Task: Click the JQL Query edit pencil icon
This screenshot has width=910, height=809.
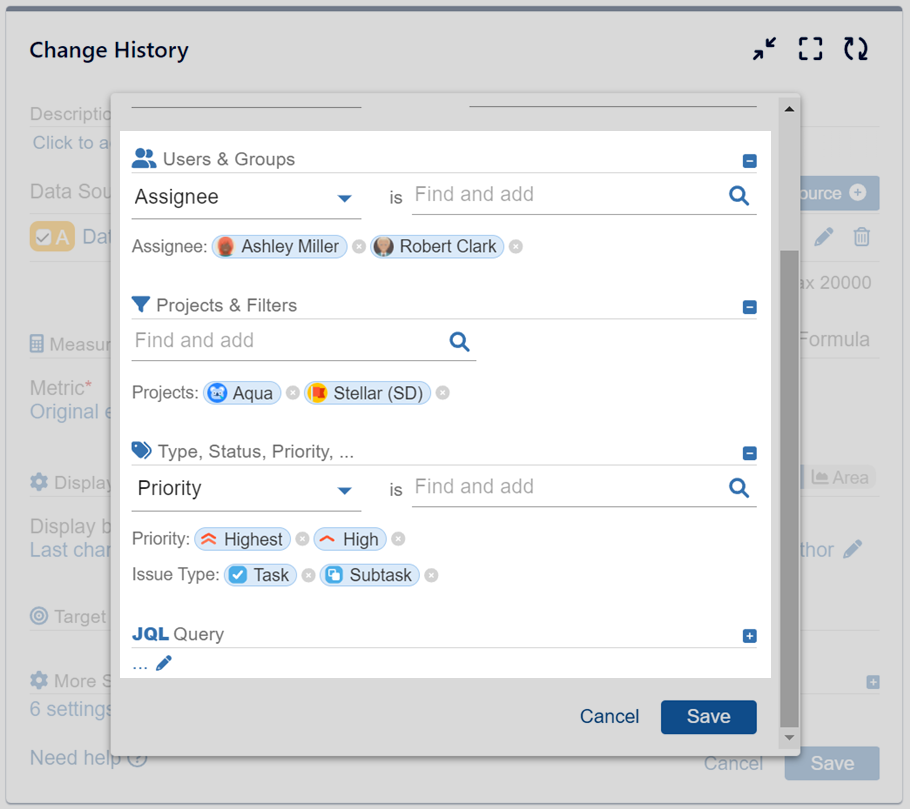Action: 164,663
